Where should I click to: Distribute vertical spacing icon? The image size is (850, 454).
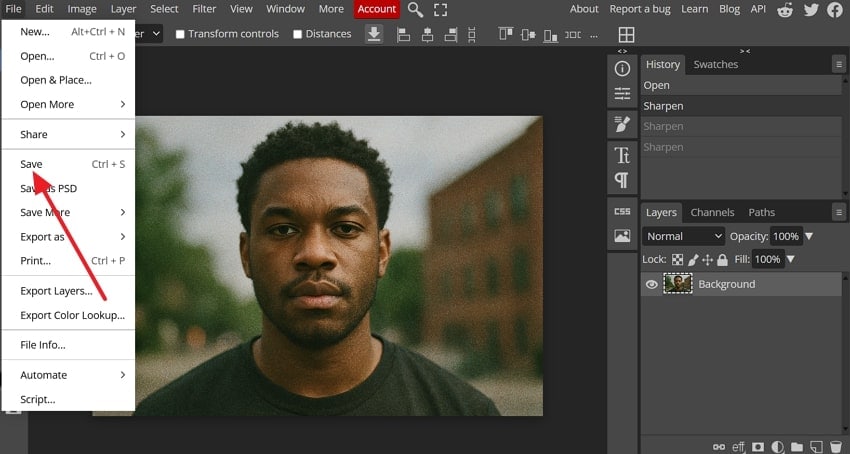click(472, 35)
